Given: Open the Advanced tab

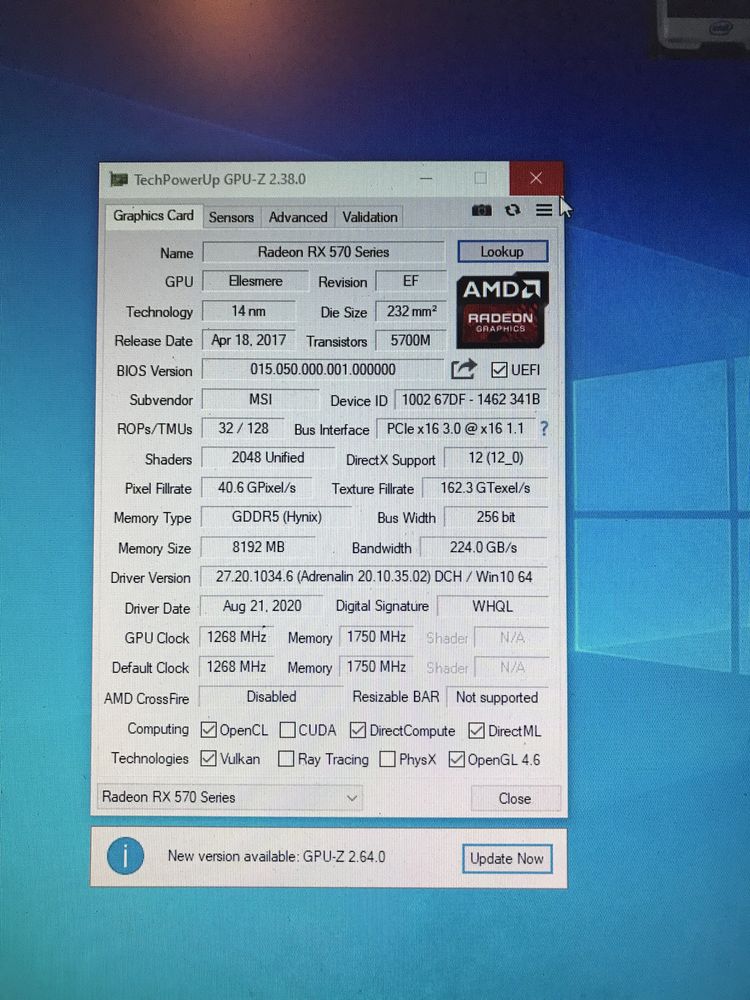Looking at the screenshot, I should coord(298,217).
